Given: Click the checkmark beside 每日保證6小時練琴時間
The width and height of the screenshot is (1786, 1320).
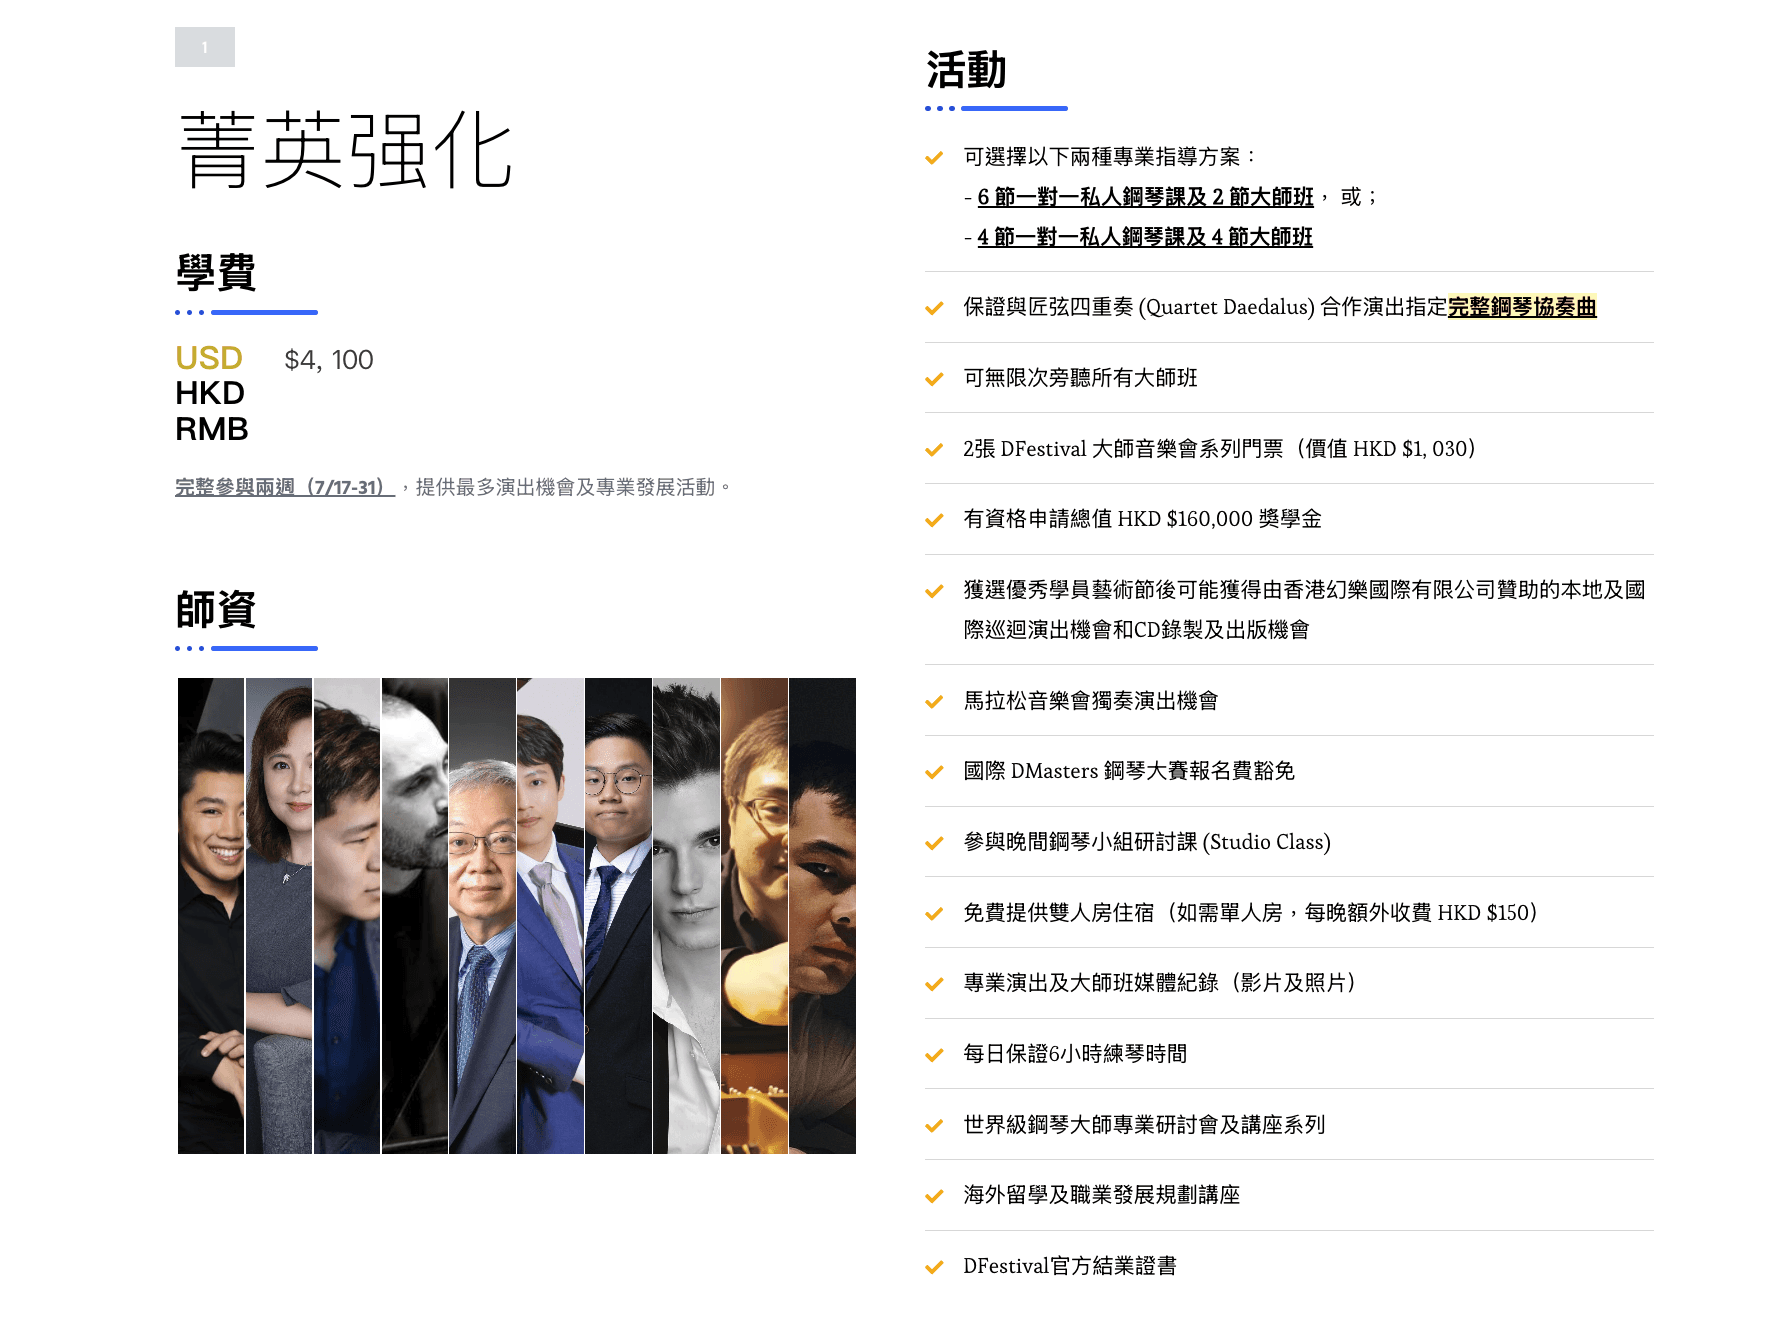Looking at the screenshot, I should point(934,1055).
